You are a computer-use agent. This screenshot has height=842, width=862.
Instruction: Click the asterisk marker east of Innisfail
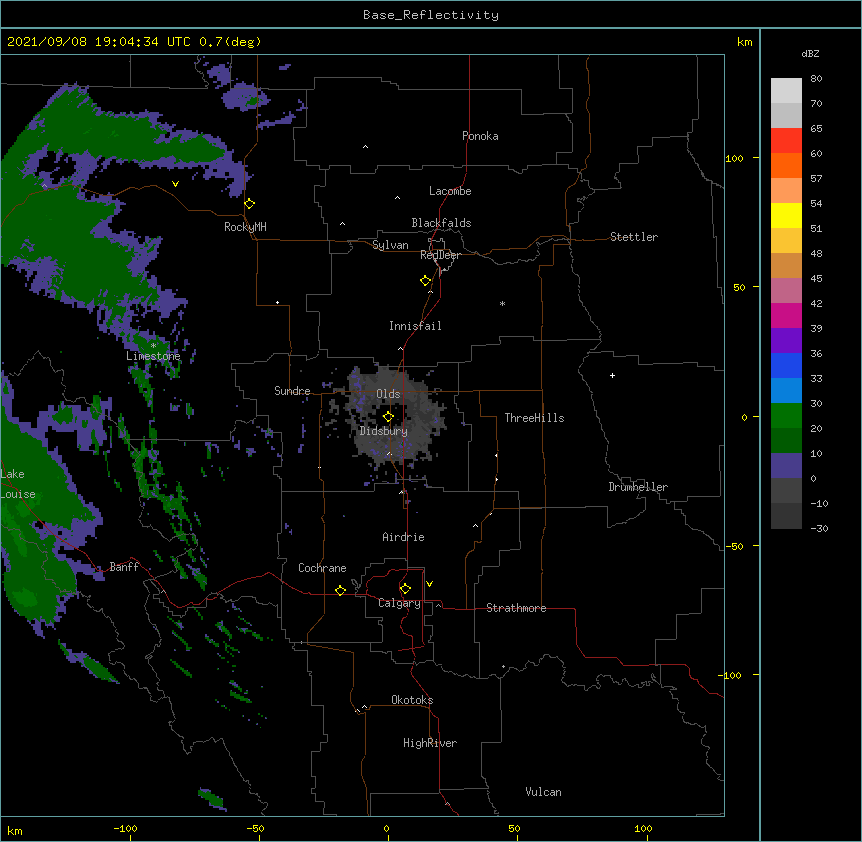point(502,303)
